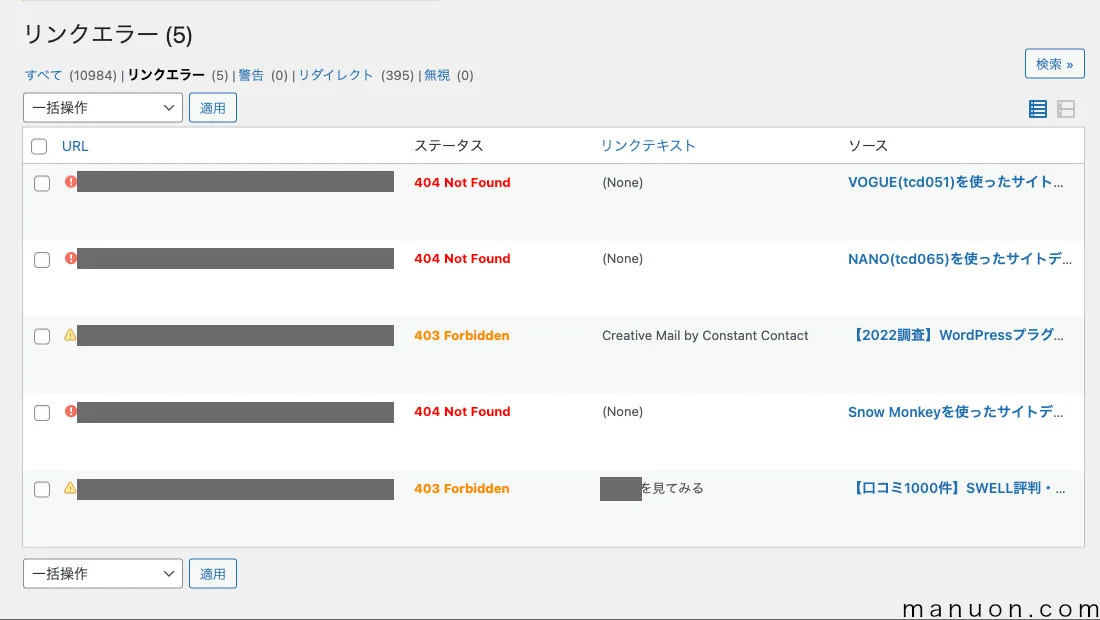Open the bottom 一括操作 bulk actions dropdown
This screenshot has height=620, width=1100.
[102, 573]
